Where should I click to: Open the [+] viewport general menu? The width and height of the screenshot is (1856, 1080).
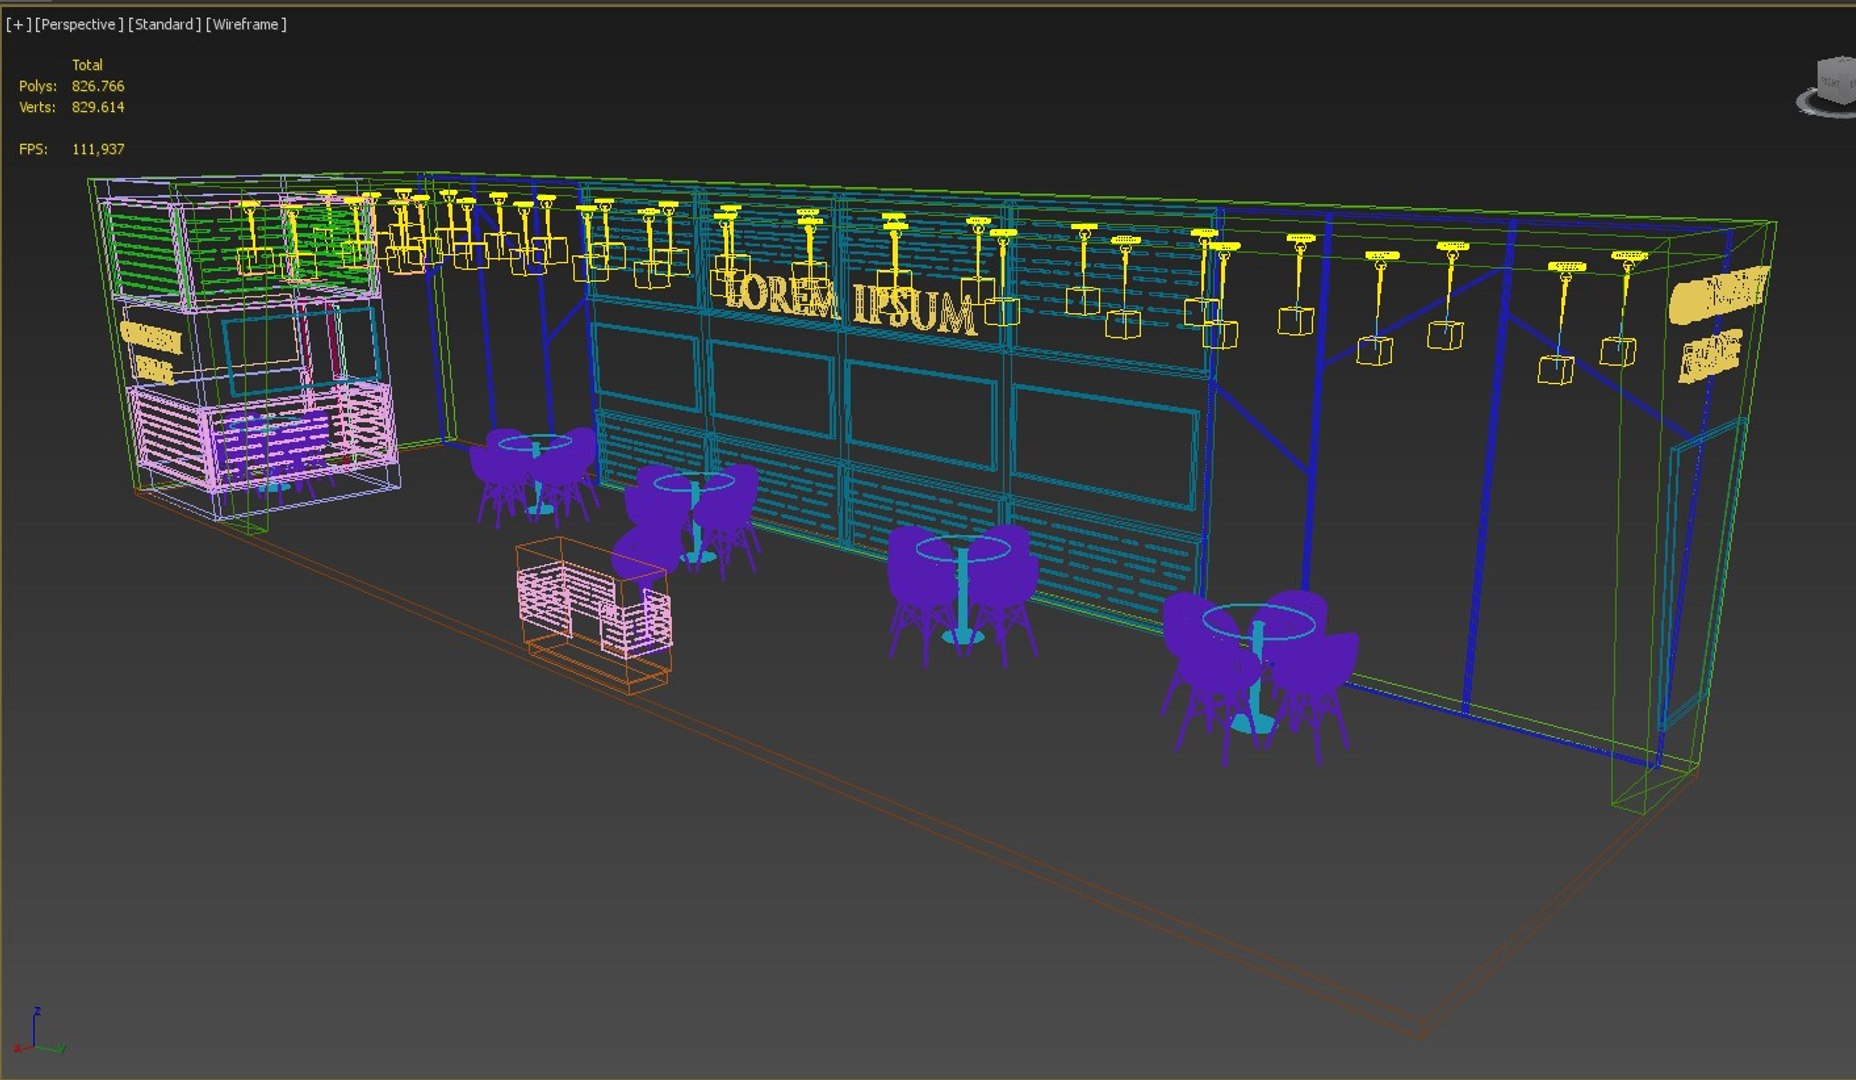pyautogui.click(x=18, y=24)
